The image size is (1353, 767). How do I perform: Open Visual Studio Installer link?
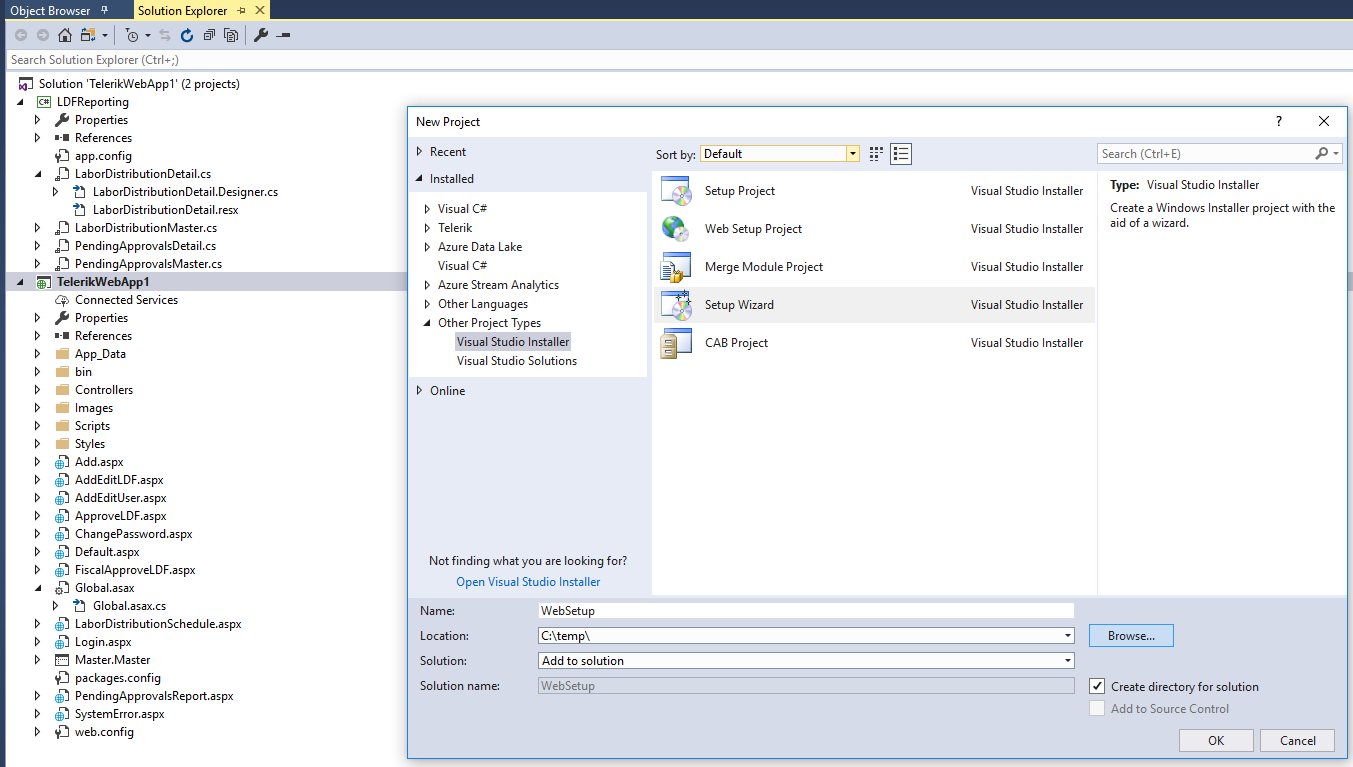tap(528, 582)
